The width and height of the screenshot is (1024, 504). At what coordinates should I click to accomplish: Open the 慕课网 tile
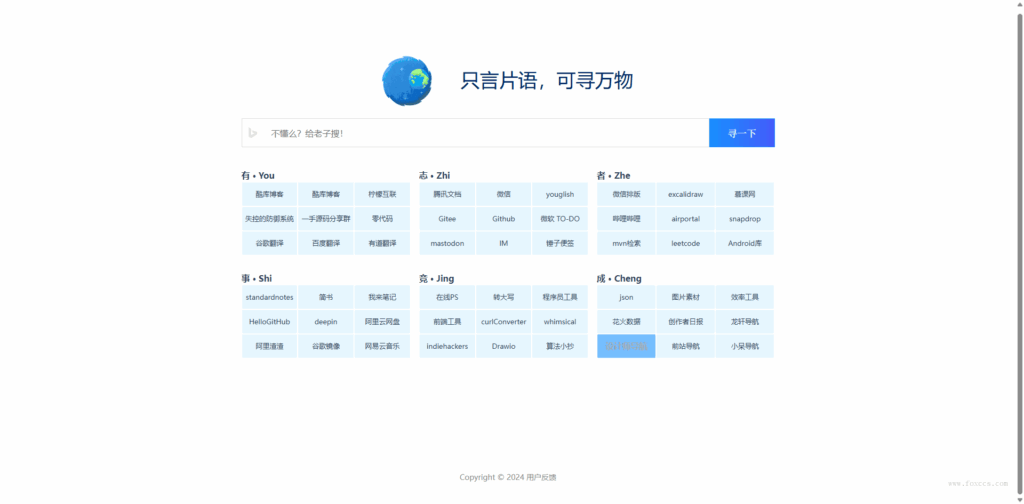[744, 195]
